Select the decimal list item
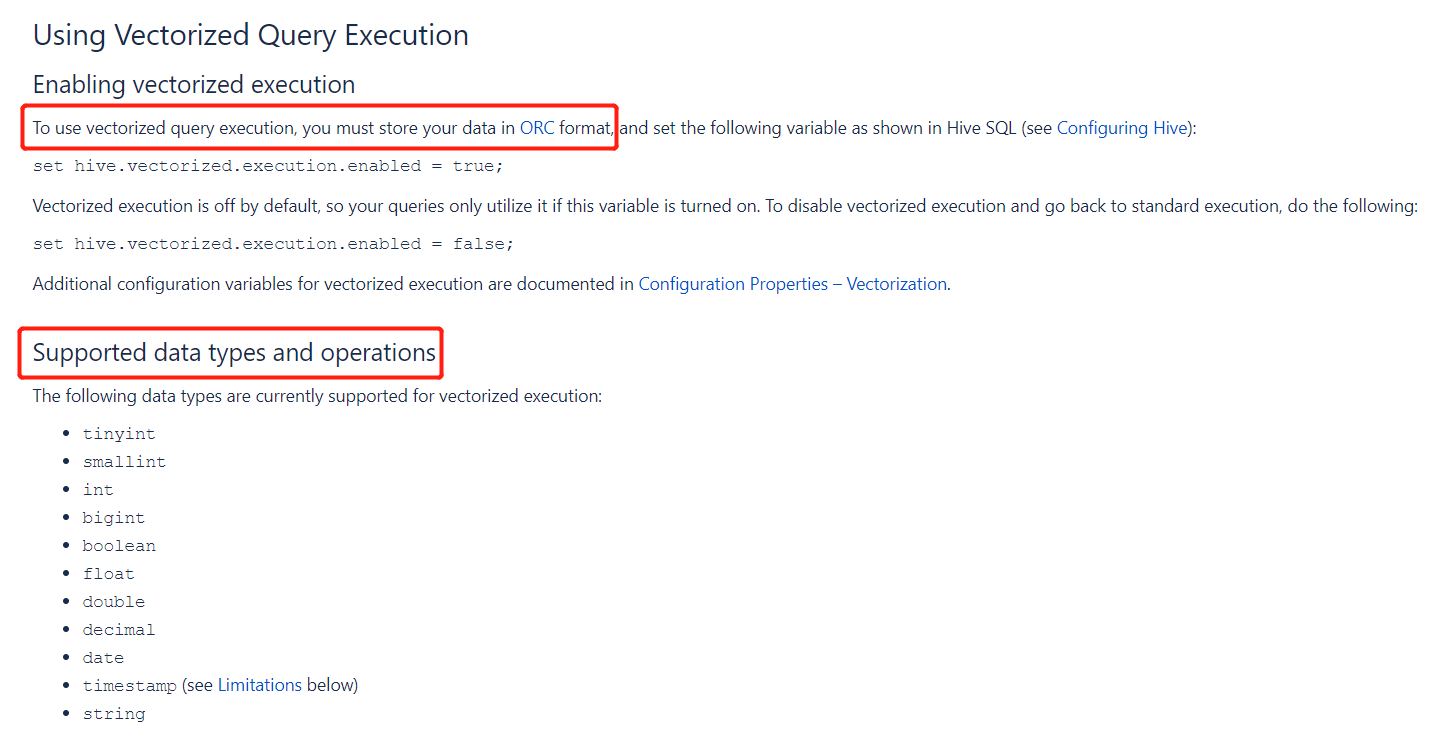 (x=119, y=630)
